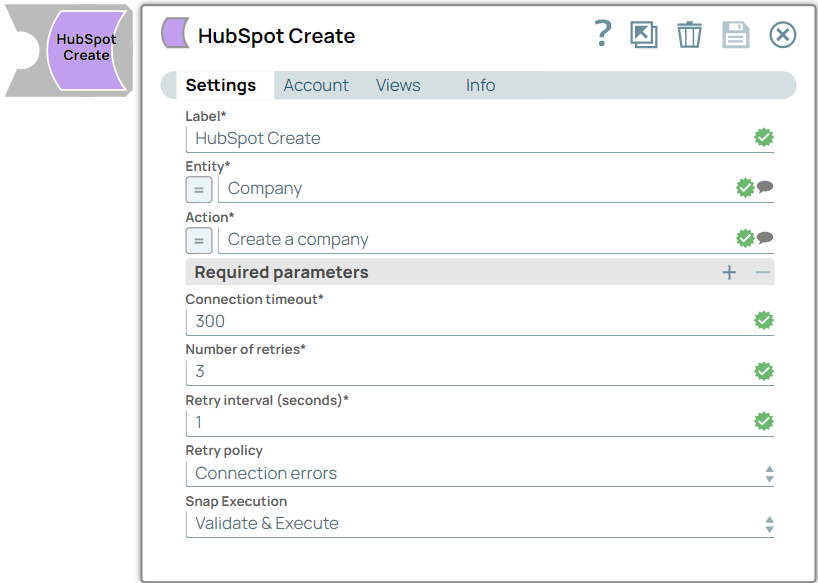Viewport: 818px width, 583px height.
Task: Click the Connection timeout validation checkmark
Action: pos(764,320)
